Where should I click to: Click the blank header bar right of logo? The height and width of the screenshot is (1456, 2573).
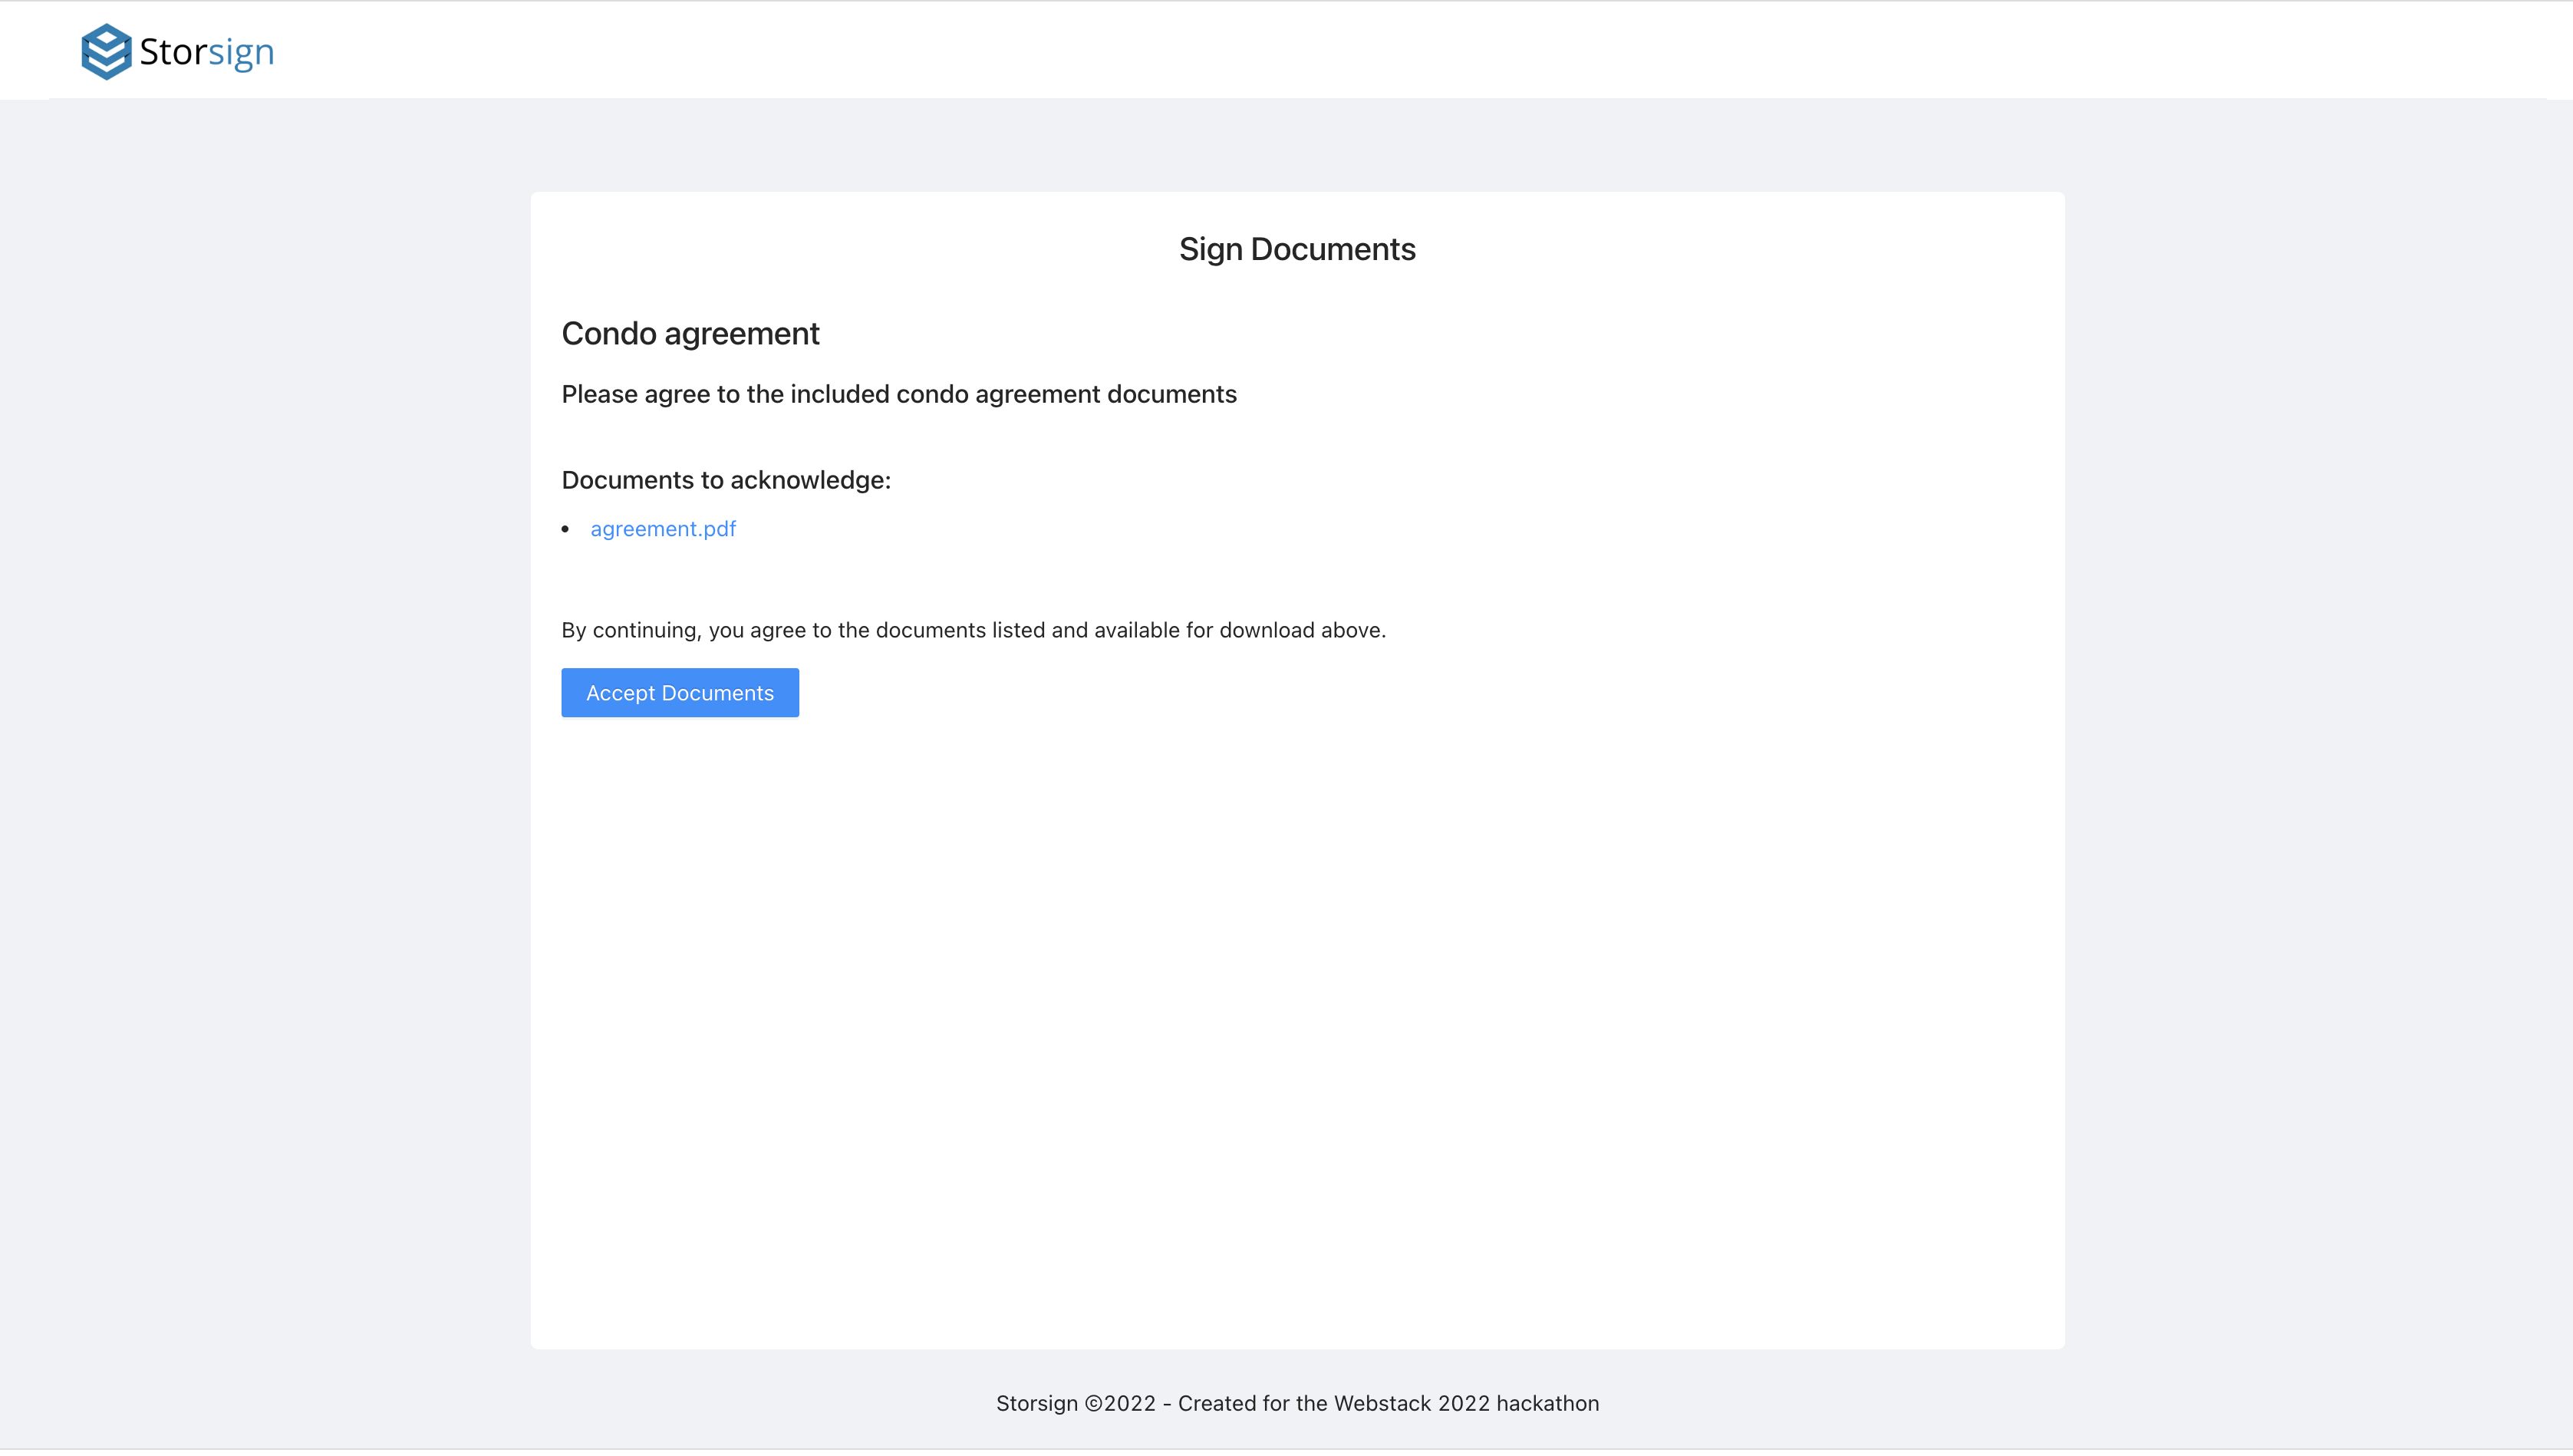click(1400, 50)
